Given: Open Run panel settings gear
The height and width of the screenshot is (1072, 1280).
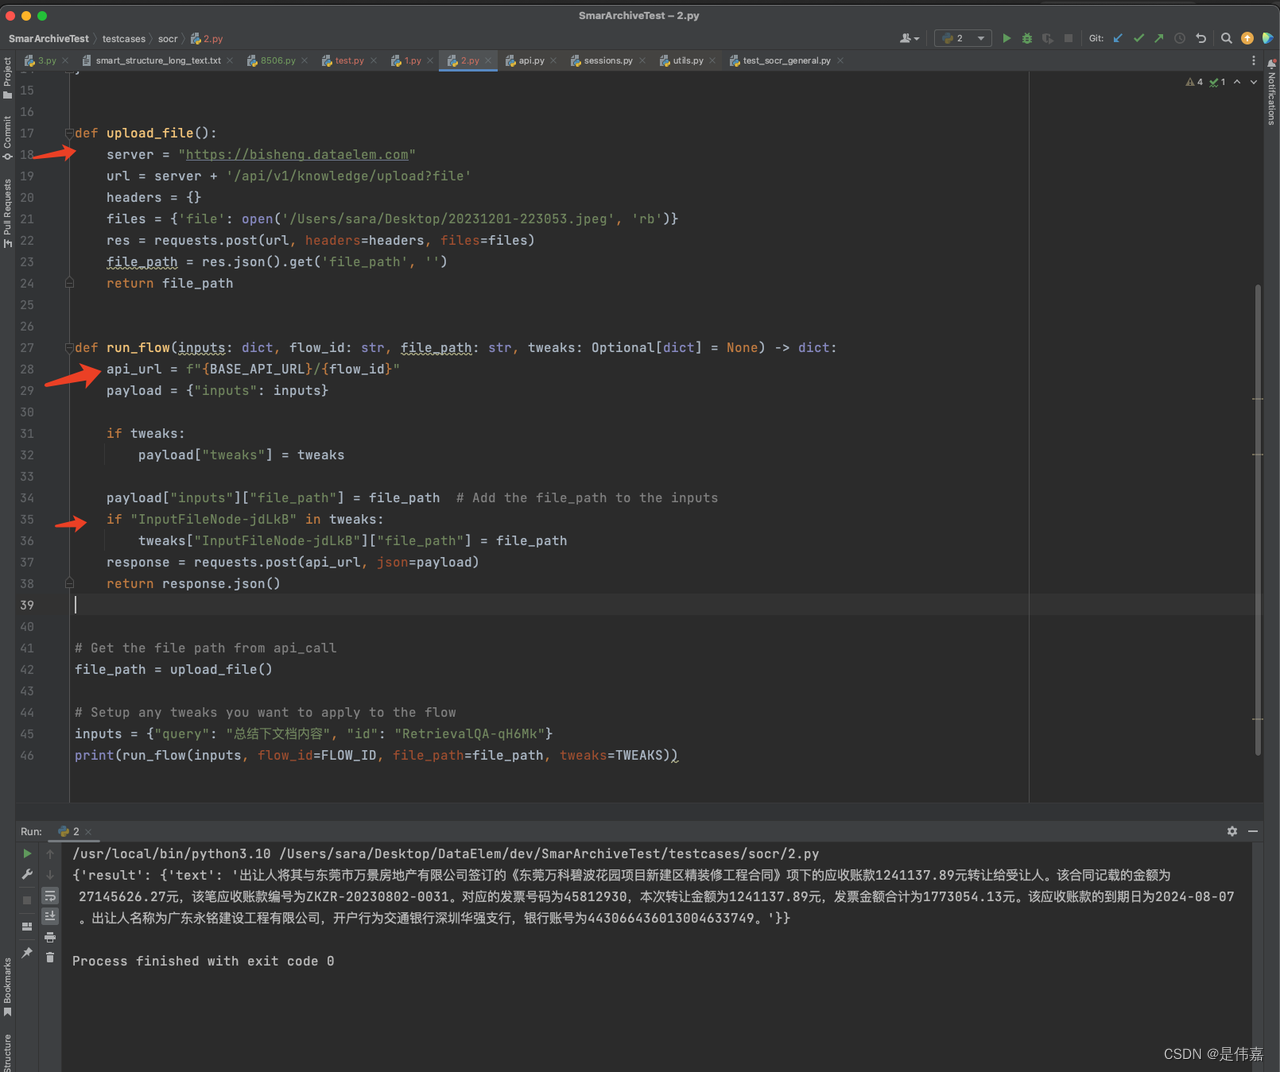Looking at the screenshot, I should (1232, 831).
